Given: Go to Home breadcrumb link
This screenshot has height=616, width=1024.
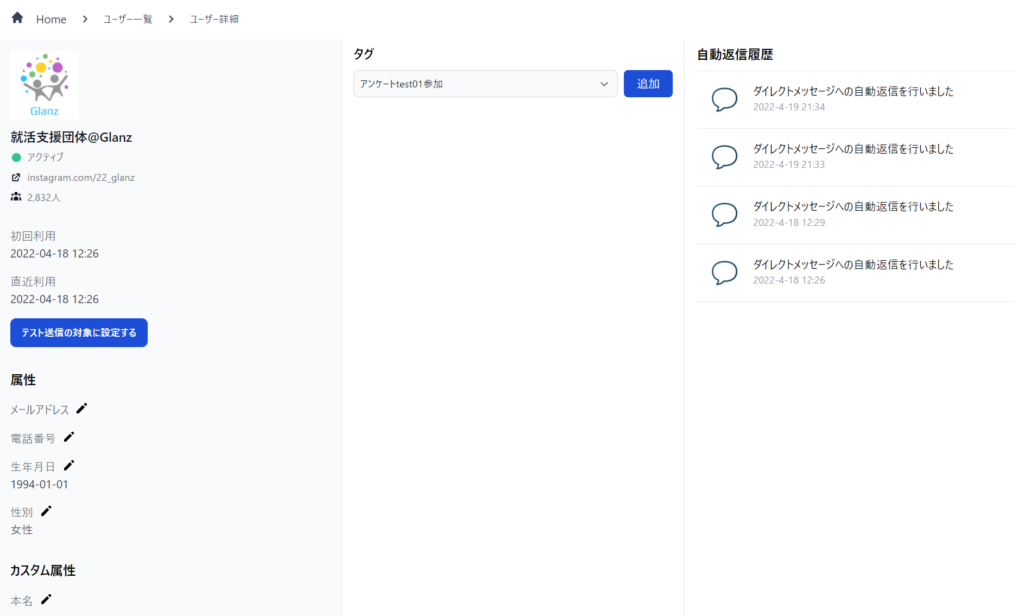Looking at the screenshot, I should [51, 19].
